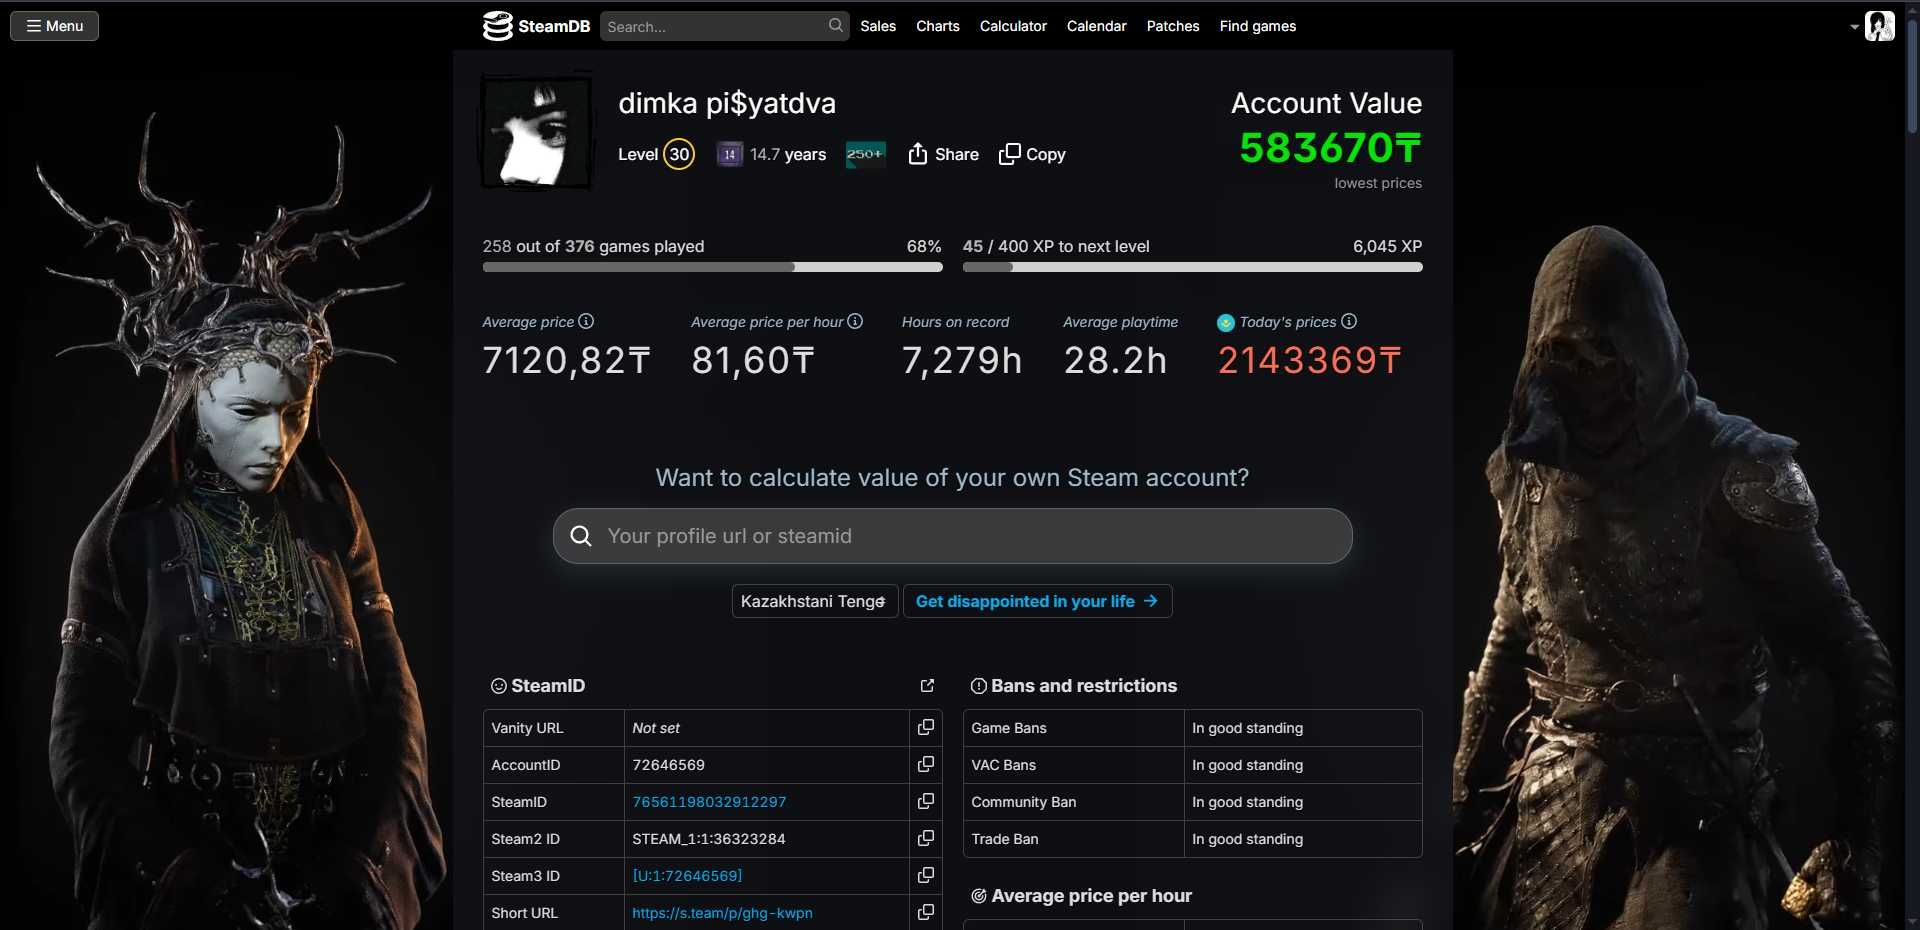
Task: Open the Sales menu item
Action: click(878, 26)
